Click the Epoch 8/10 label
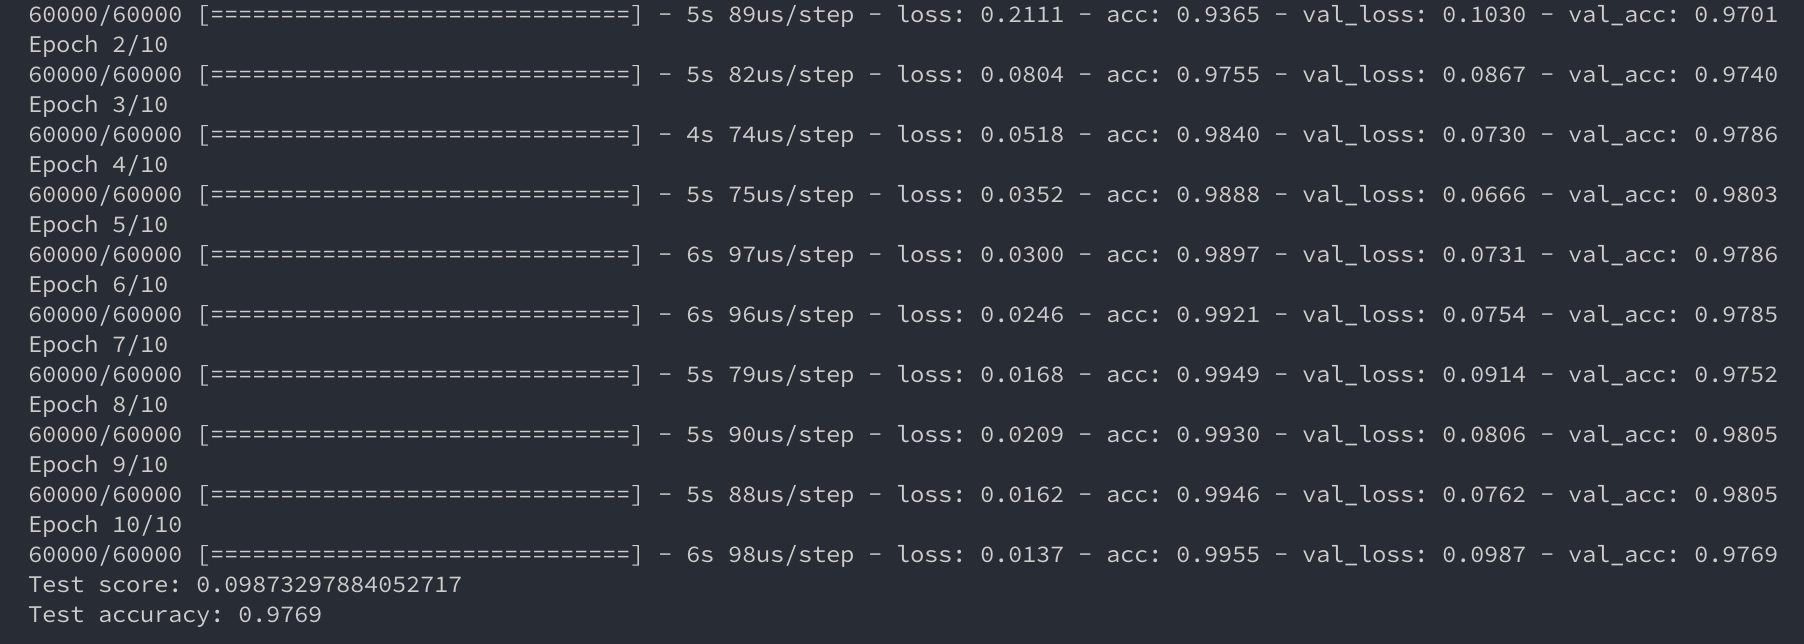Viewport: 1804px width, 644px height. pos(98,405)
